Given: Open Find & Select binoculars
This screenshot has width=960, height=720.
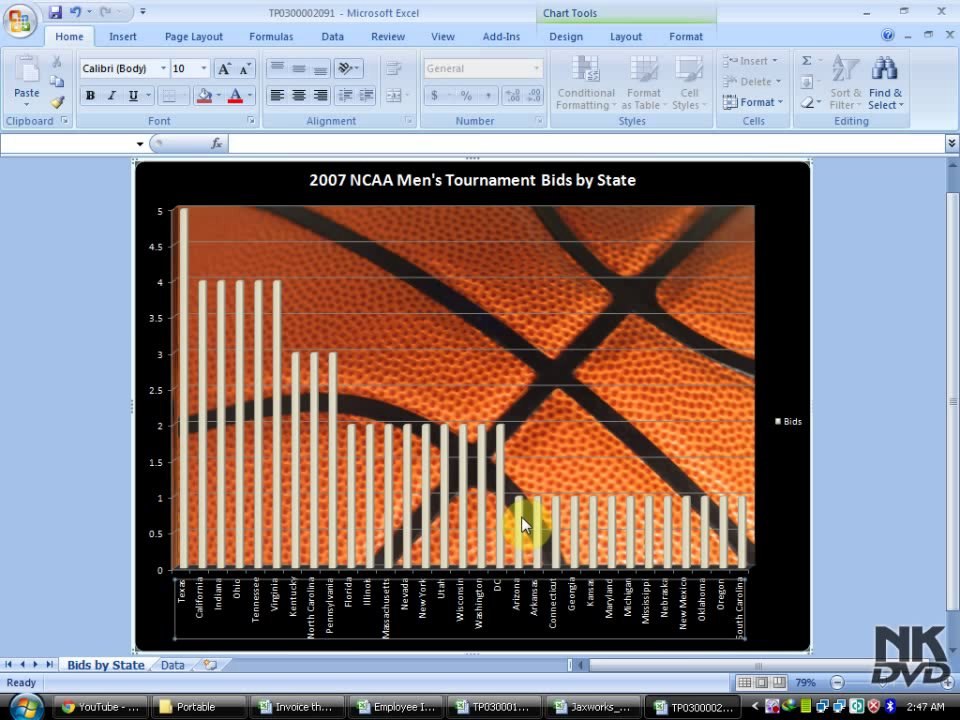Looking at the screenshot, I should coord(885,83).
